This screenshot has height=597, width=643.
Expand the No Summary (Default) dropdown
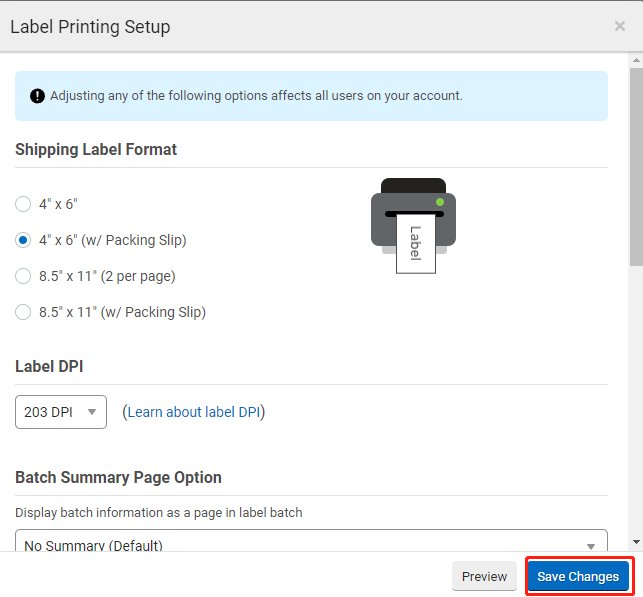click(x=311, y=545)
